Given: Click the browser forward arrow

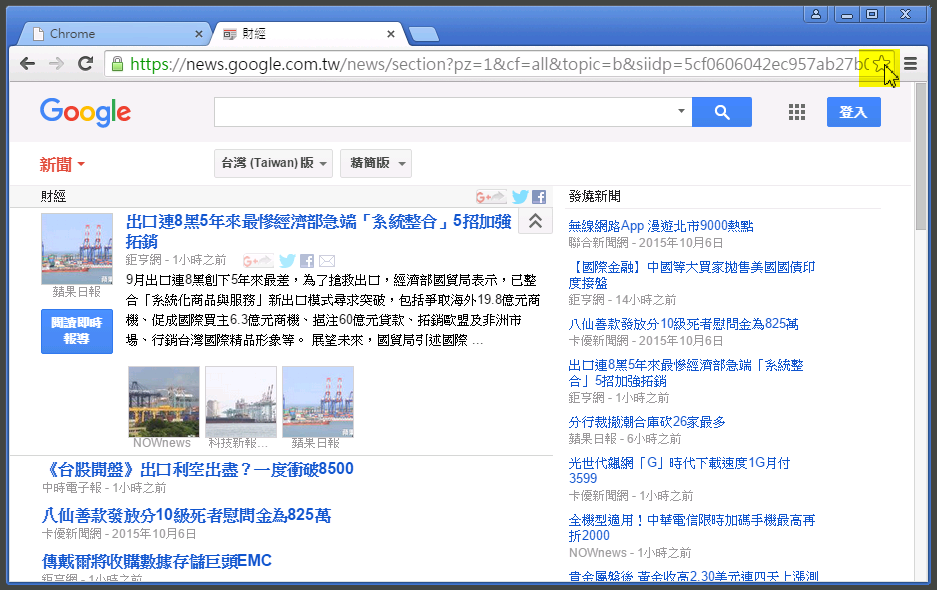Looking at the screenshot, I should 56,63.
